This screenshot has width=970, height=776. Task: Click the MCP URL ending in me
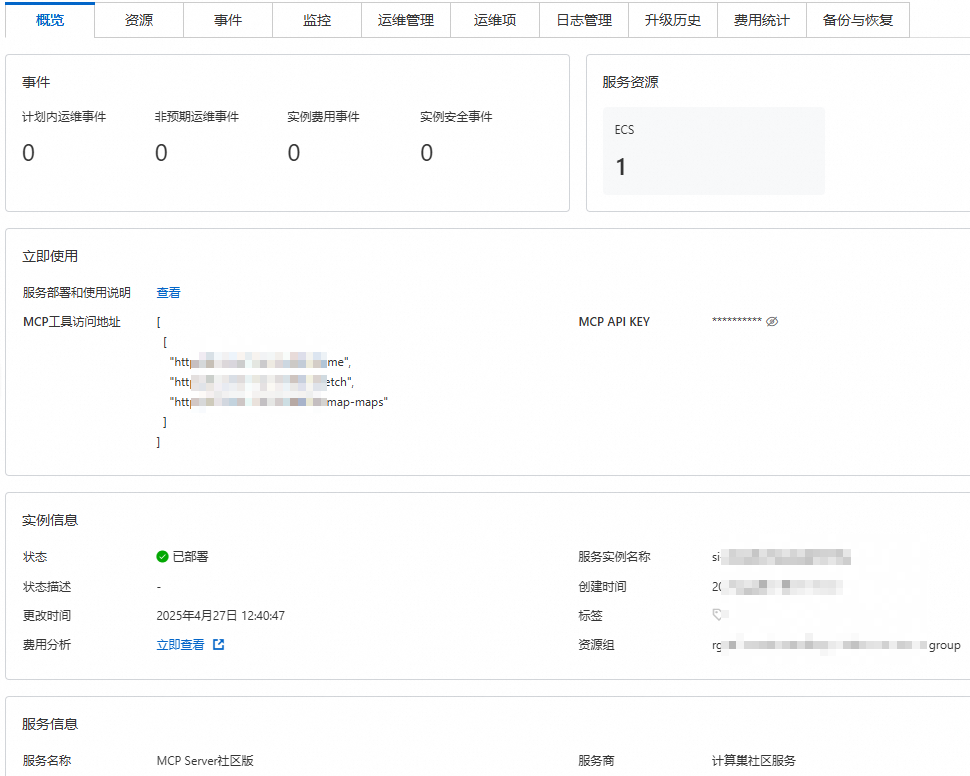260,362
